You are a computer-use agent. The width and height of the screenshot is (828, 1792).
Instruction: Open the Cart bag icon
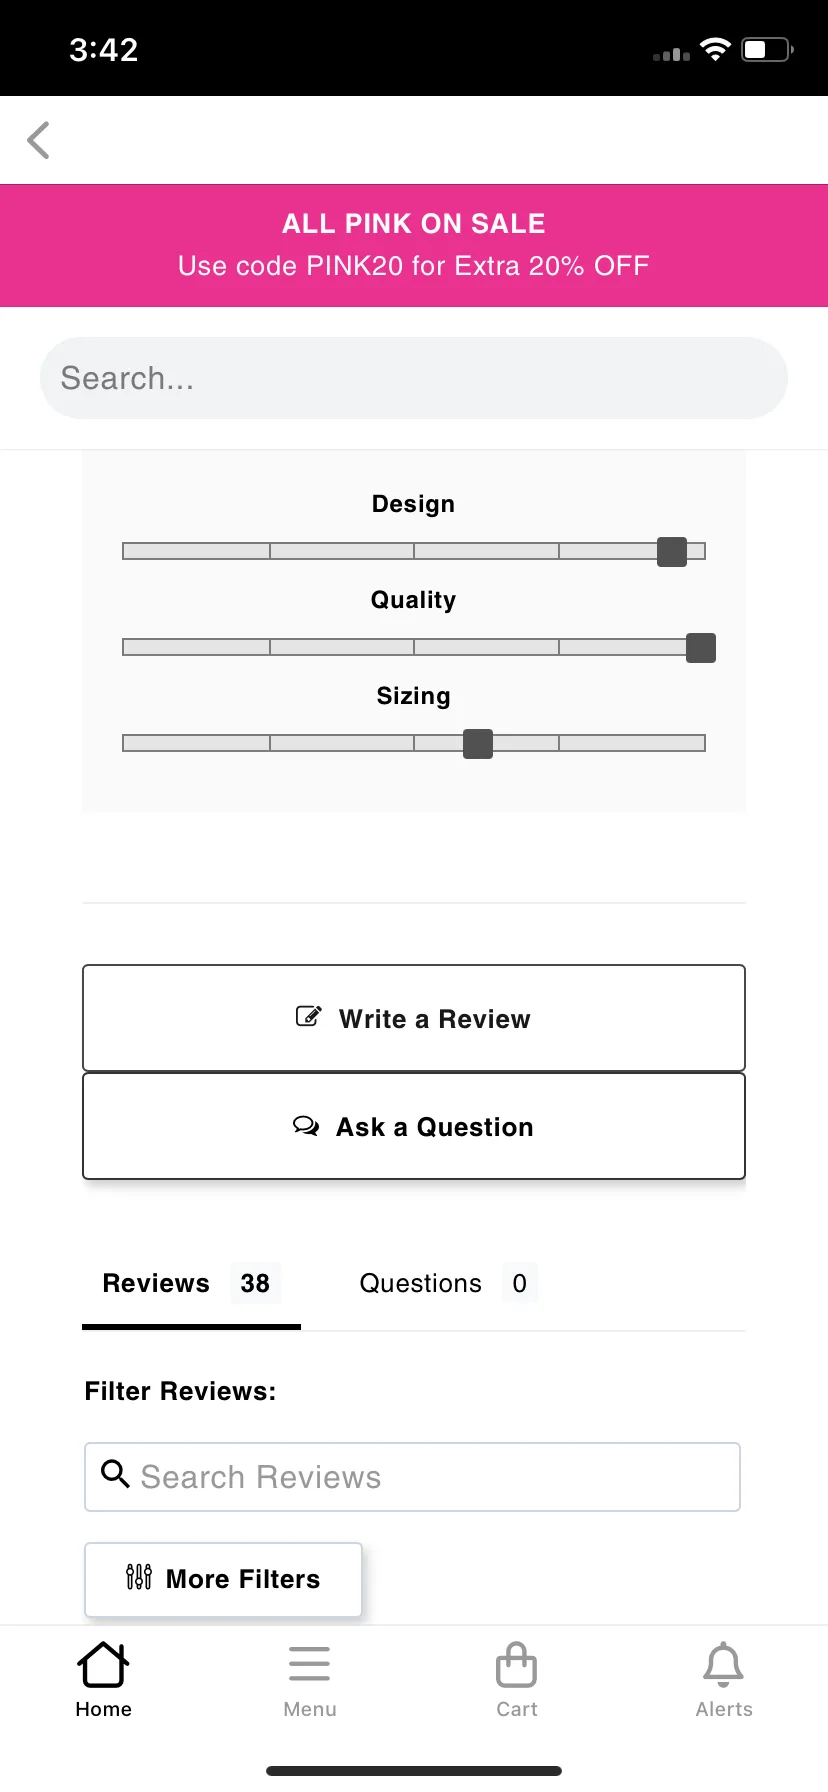[517, 1665]
